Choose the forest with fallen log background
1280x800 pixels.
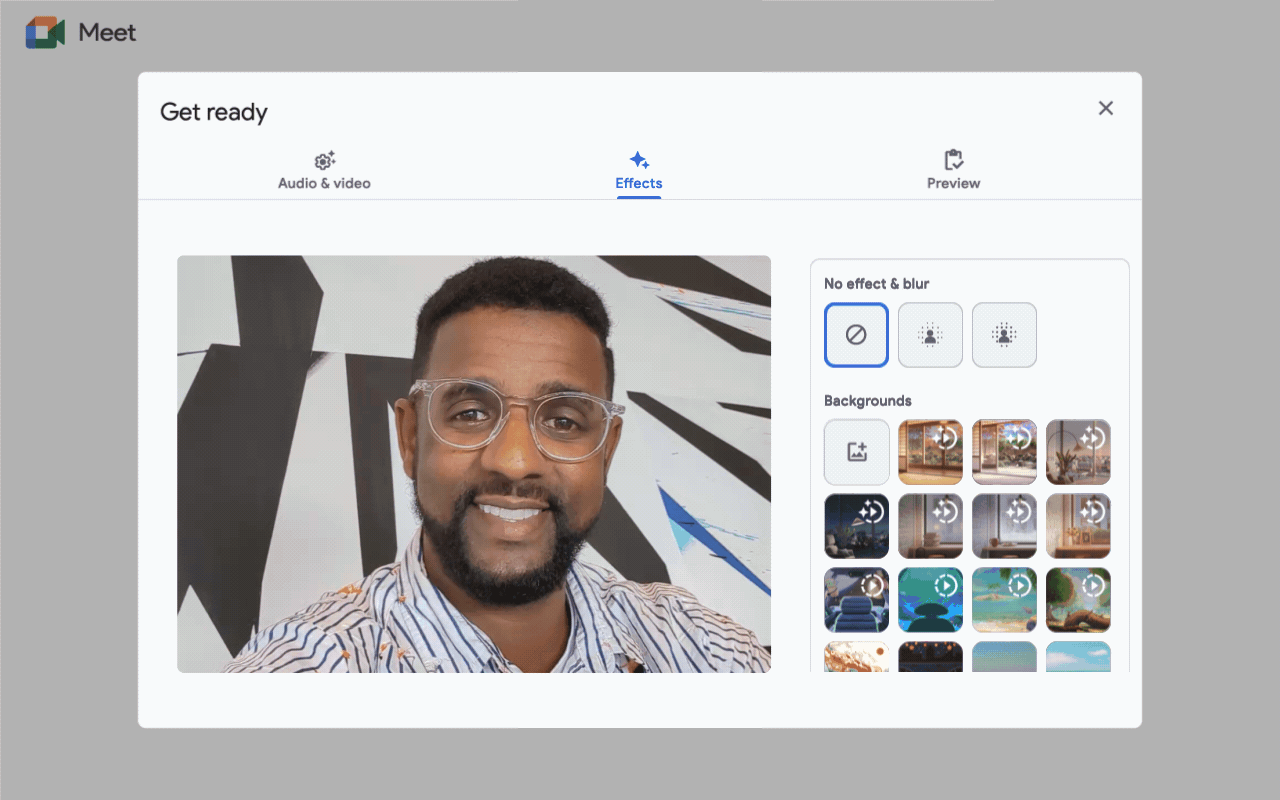1078,600
